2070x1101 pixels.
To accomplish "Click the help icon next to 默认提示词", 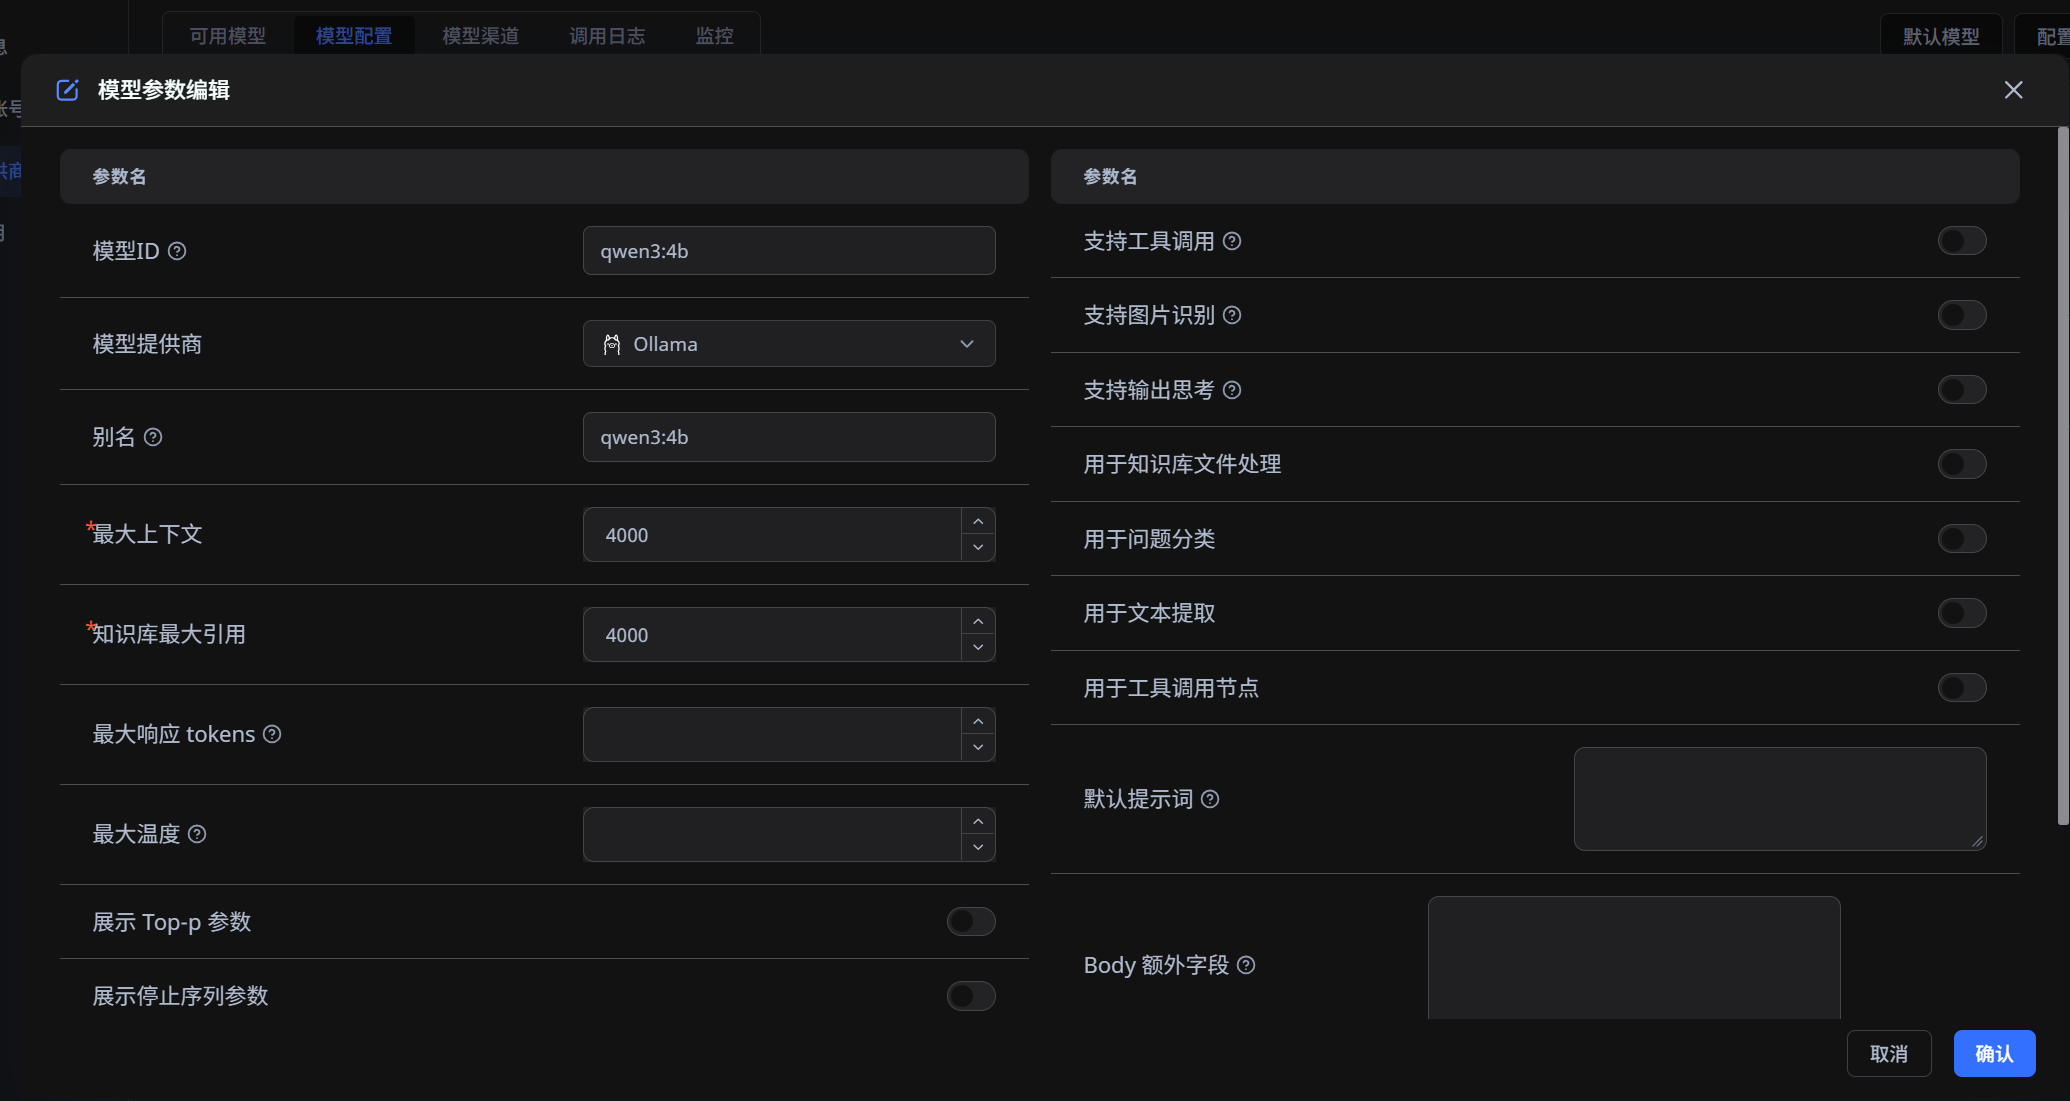I will click(1211, 799).
